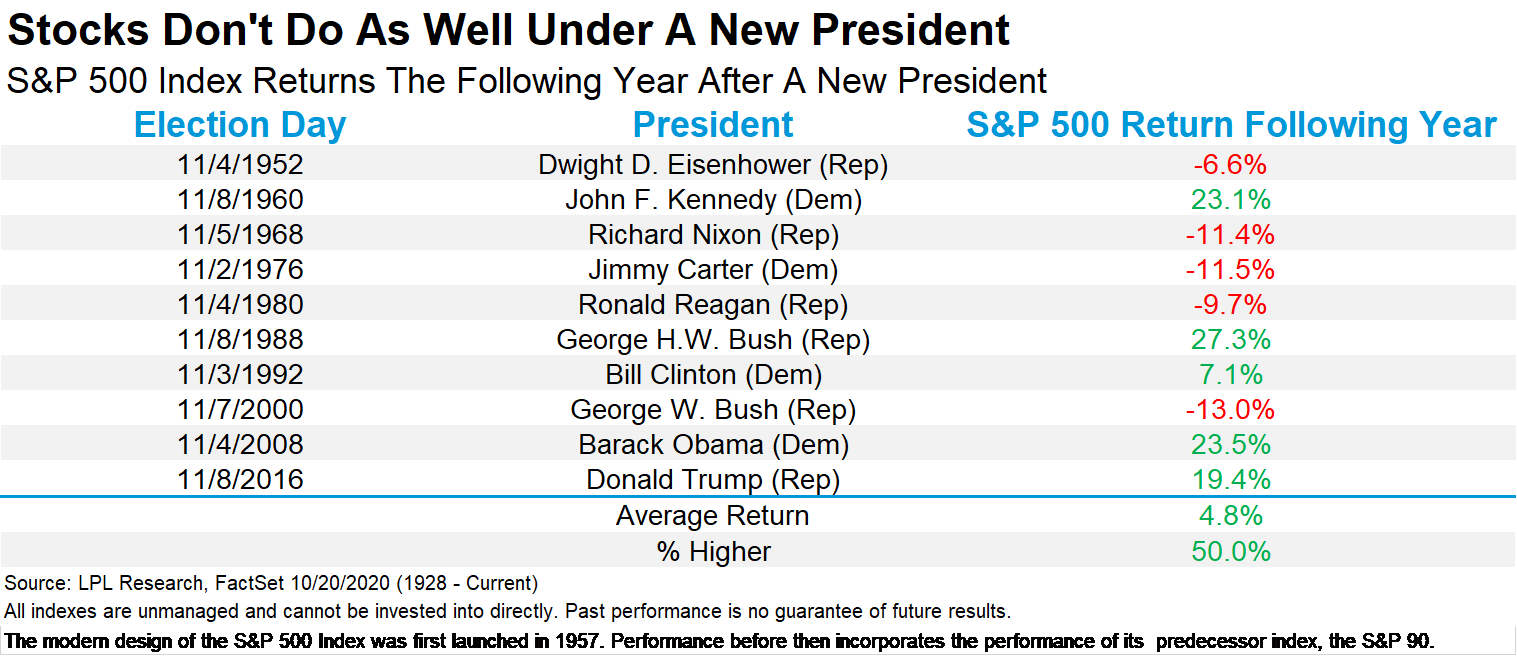
Task: Click the 'President' column header
Action: click(713, 126)
